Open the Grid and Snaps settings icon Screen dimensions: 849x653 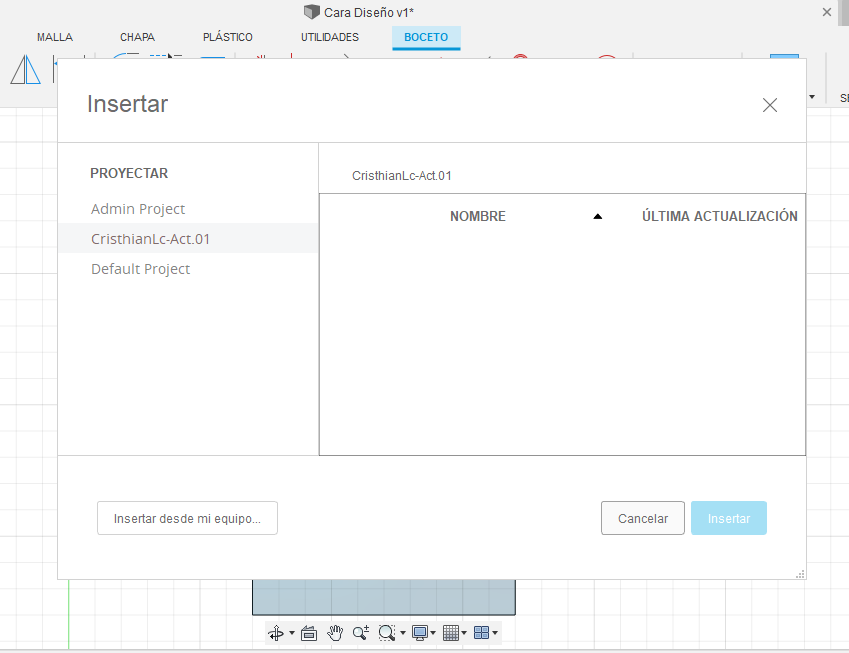pyautogui.click(x=451, y=632)
